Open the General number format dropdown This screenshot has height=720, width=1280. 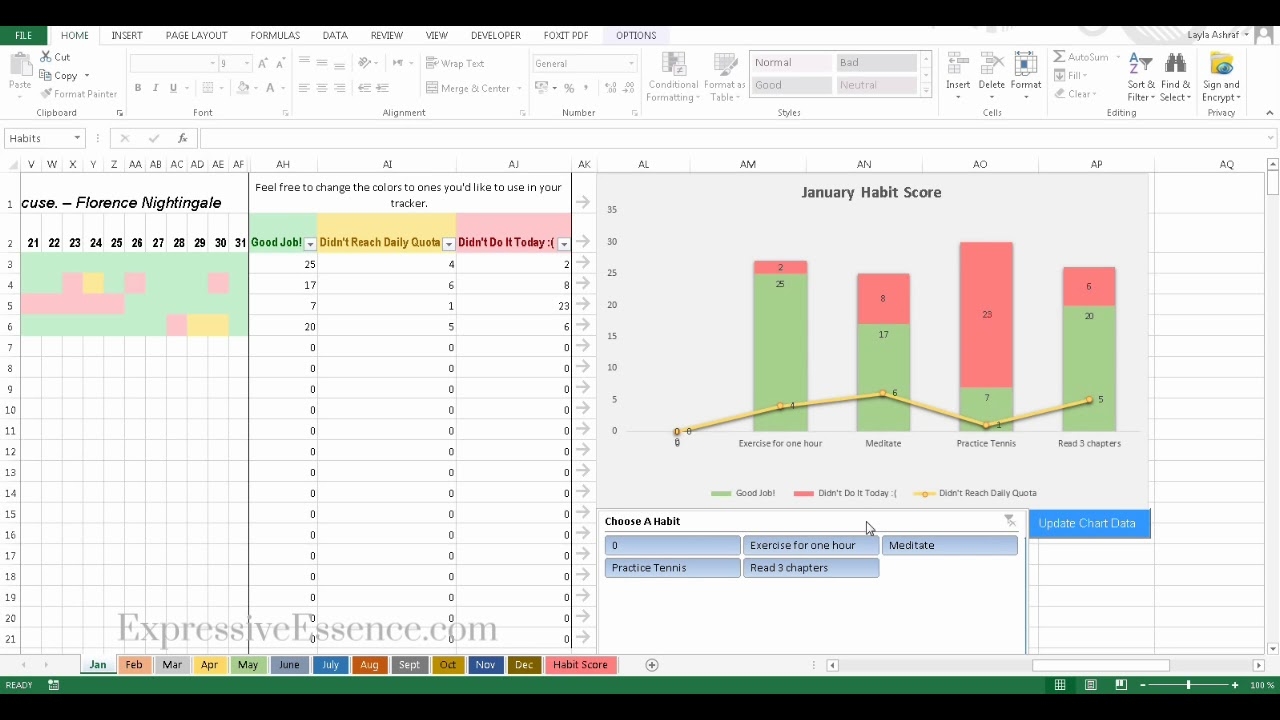[629, 62]
